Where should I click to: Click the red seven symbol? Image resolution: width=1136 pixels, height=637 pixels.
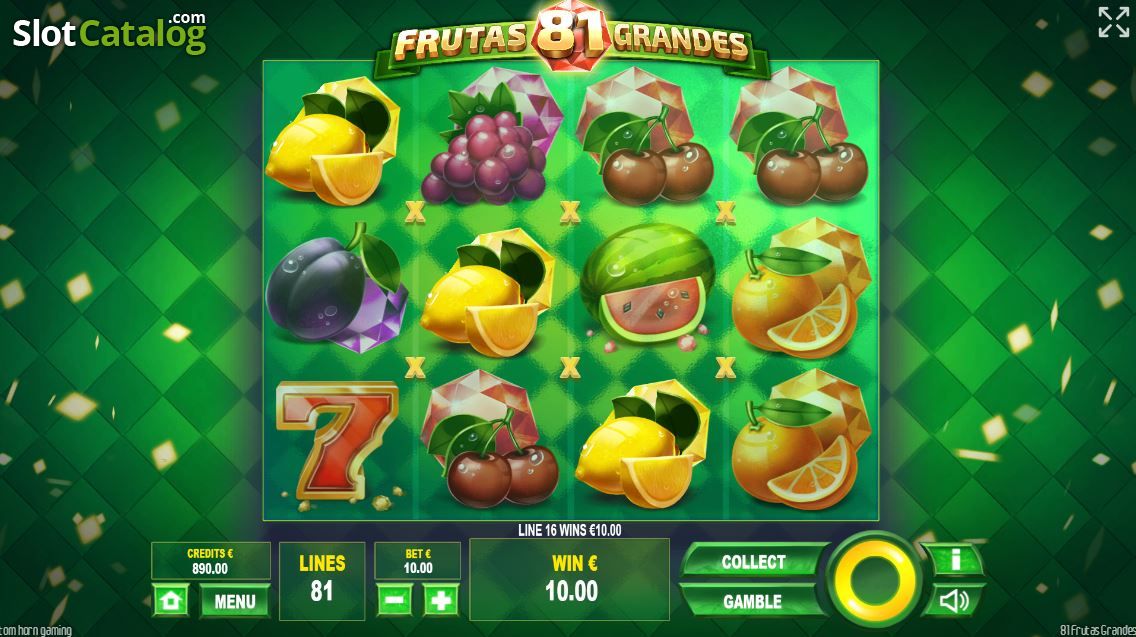click(x=338, y=444)
